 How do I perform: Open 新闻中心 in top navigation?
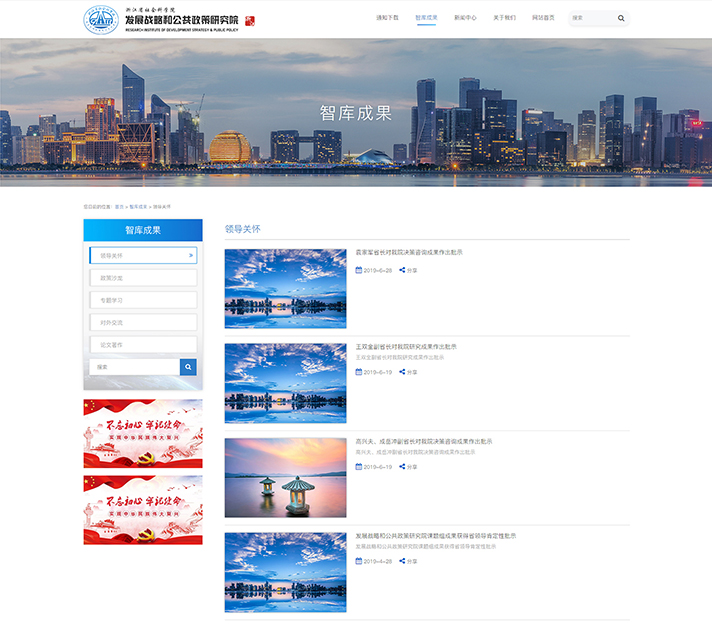tap(465, 18)
